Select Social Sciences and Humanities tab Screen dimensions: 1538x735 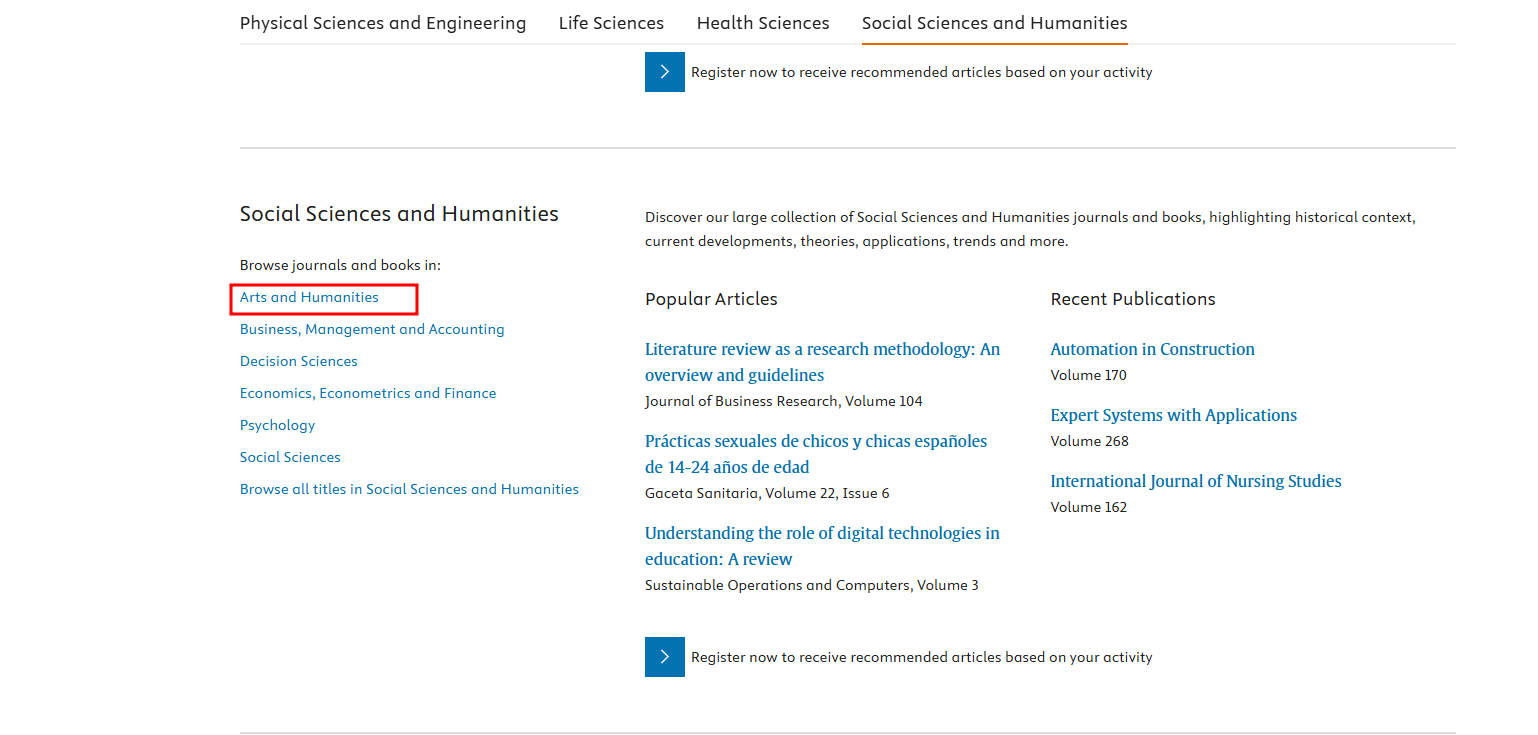tap(994, 23)
